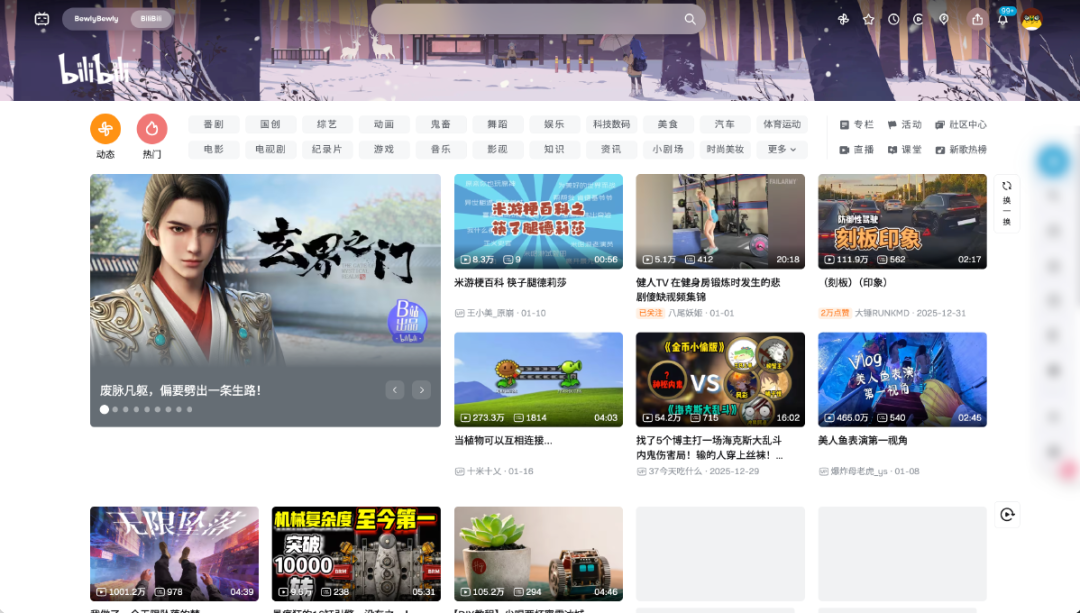Click the upload icon in top bar

(x=977, y=19)
